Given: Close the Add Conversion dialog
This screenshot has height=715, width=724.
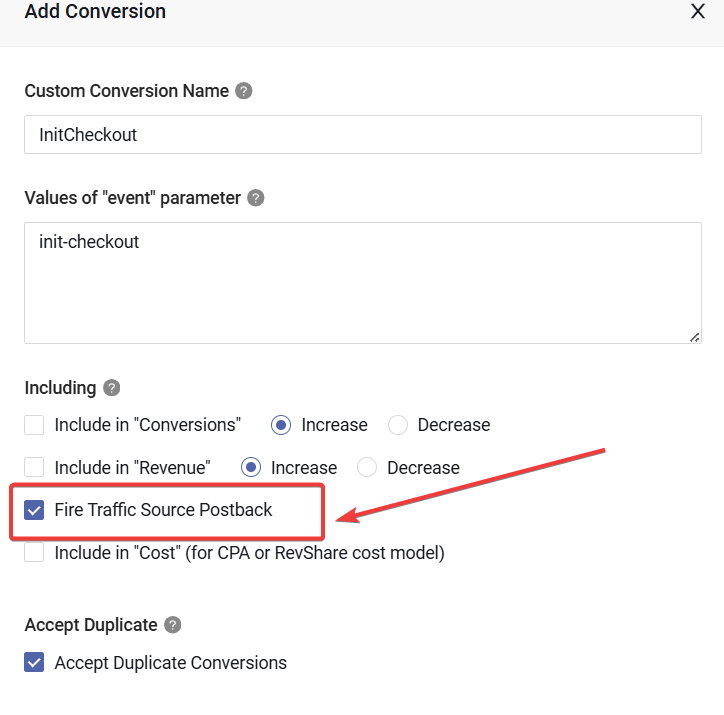Looking at the screenshot, I should 698,12.
